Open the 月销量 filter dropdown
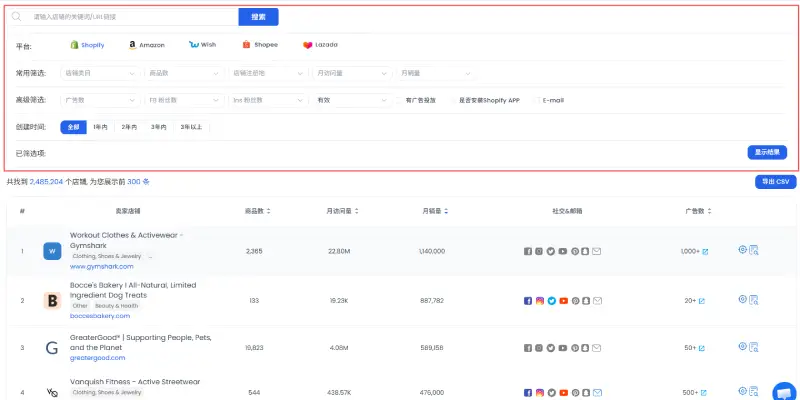The height and width of the screenshot is (400, 800). pos(436,73)
